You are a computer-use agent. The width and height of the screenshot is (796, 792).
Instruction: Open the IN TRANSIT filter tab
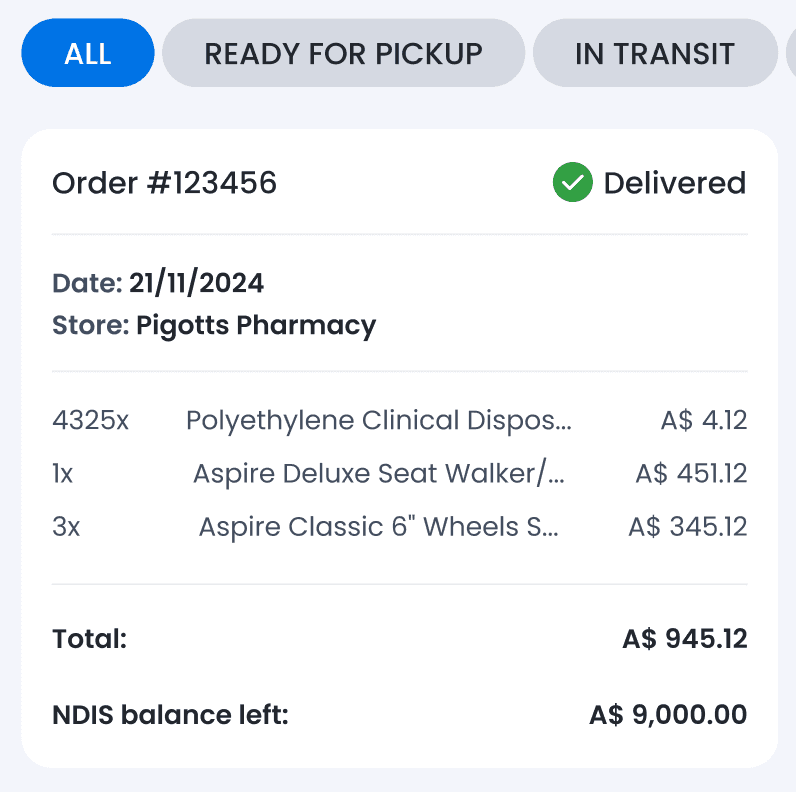click(x=655, y=53)
